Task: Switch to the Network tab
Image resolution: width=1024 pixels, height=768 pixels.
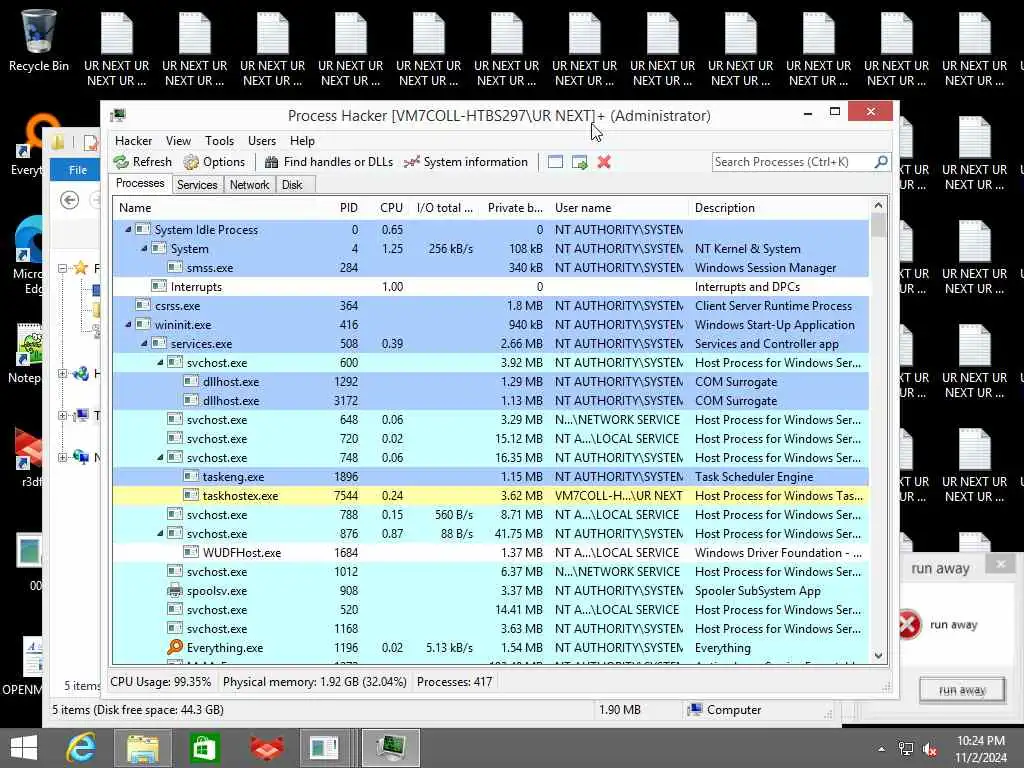Action: coord(249,185)
